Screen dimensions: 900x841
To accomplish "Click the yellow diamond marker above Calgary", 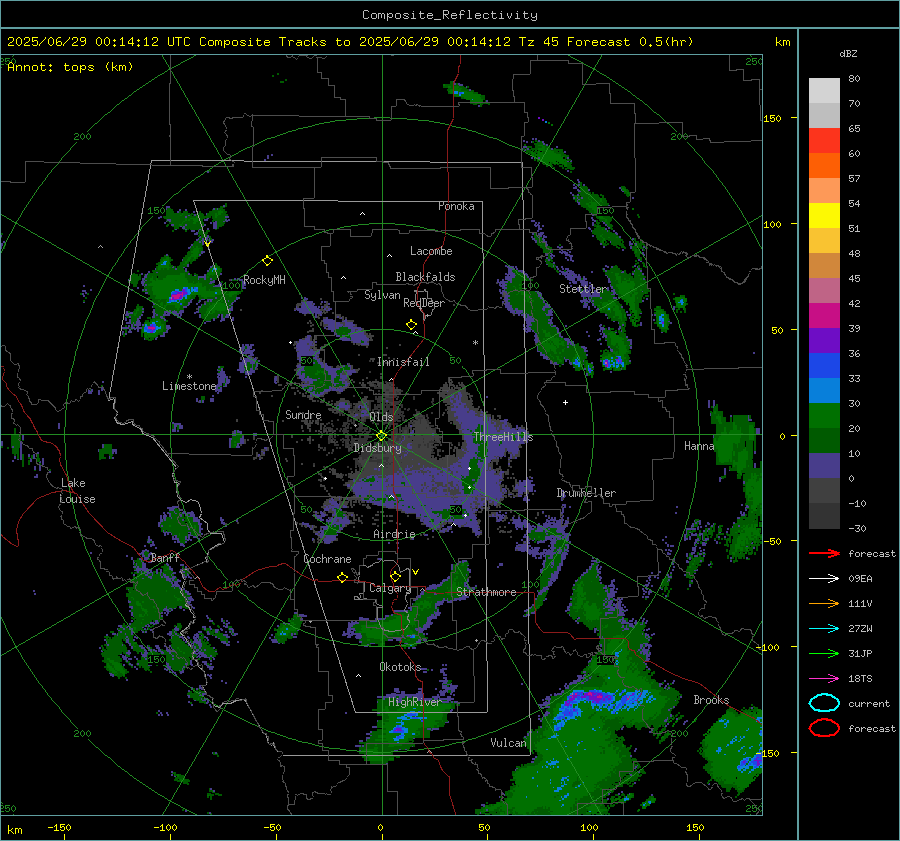I will click(395, 576).
